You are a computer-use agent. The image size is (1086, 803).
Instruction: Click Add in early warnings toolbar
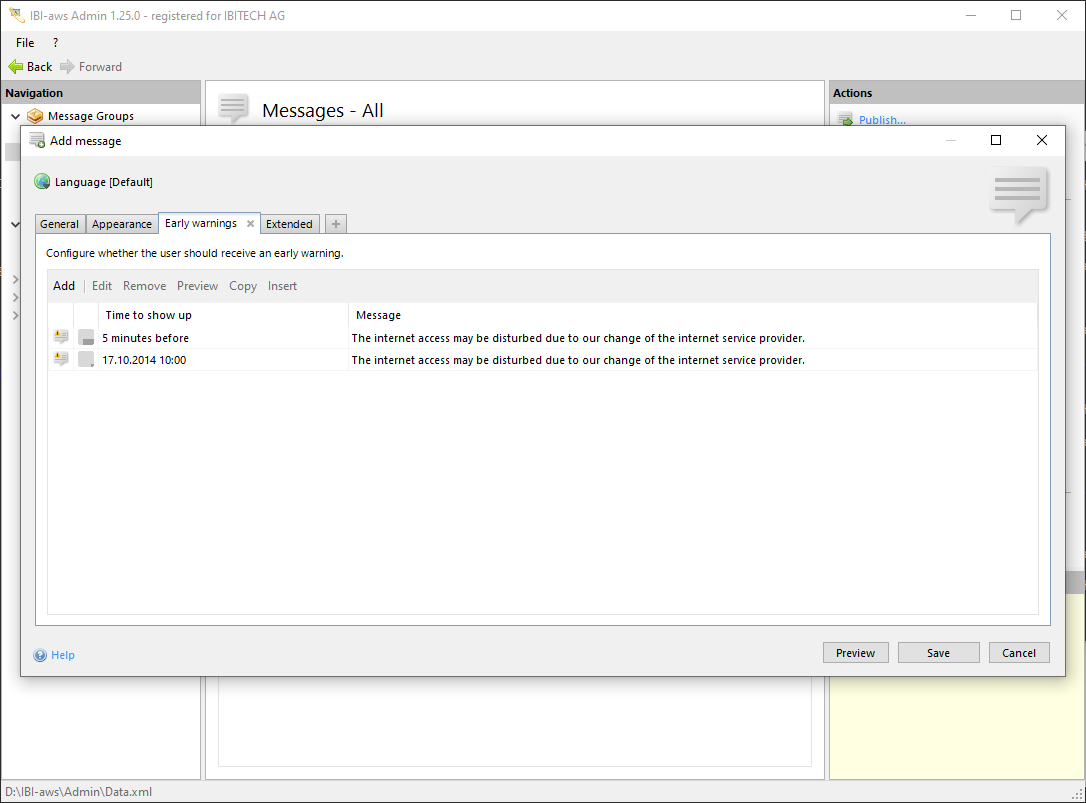point(64,286)
